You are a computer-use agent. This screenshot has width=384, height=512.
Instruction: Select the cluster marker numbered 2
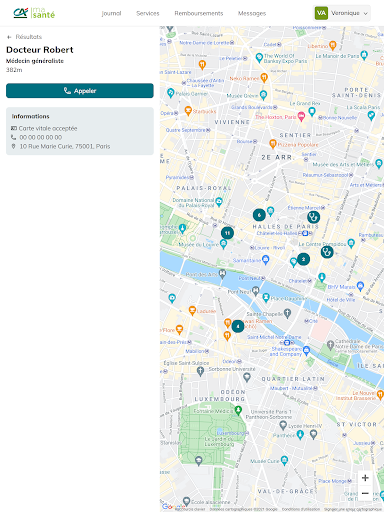point(303,259)
